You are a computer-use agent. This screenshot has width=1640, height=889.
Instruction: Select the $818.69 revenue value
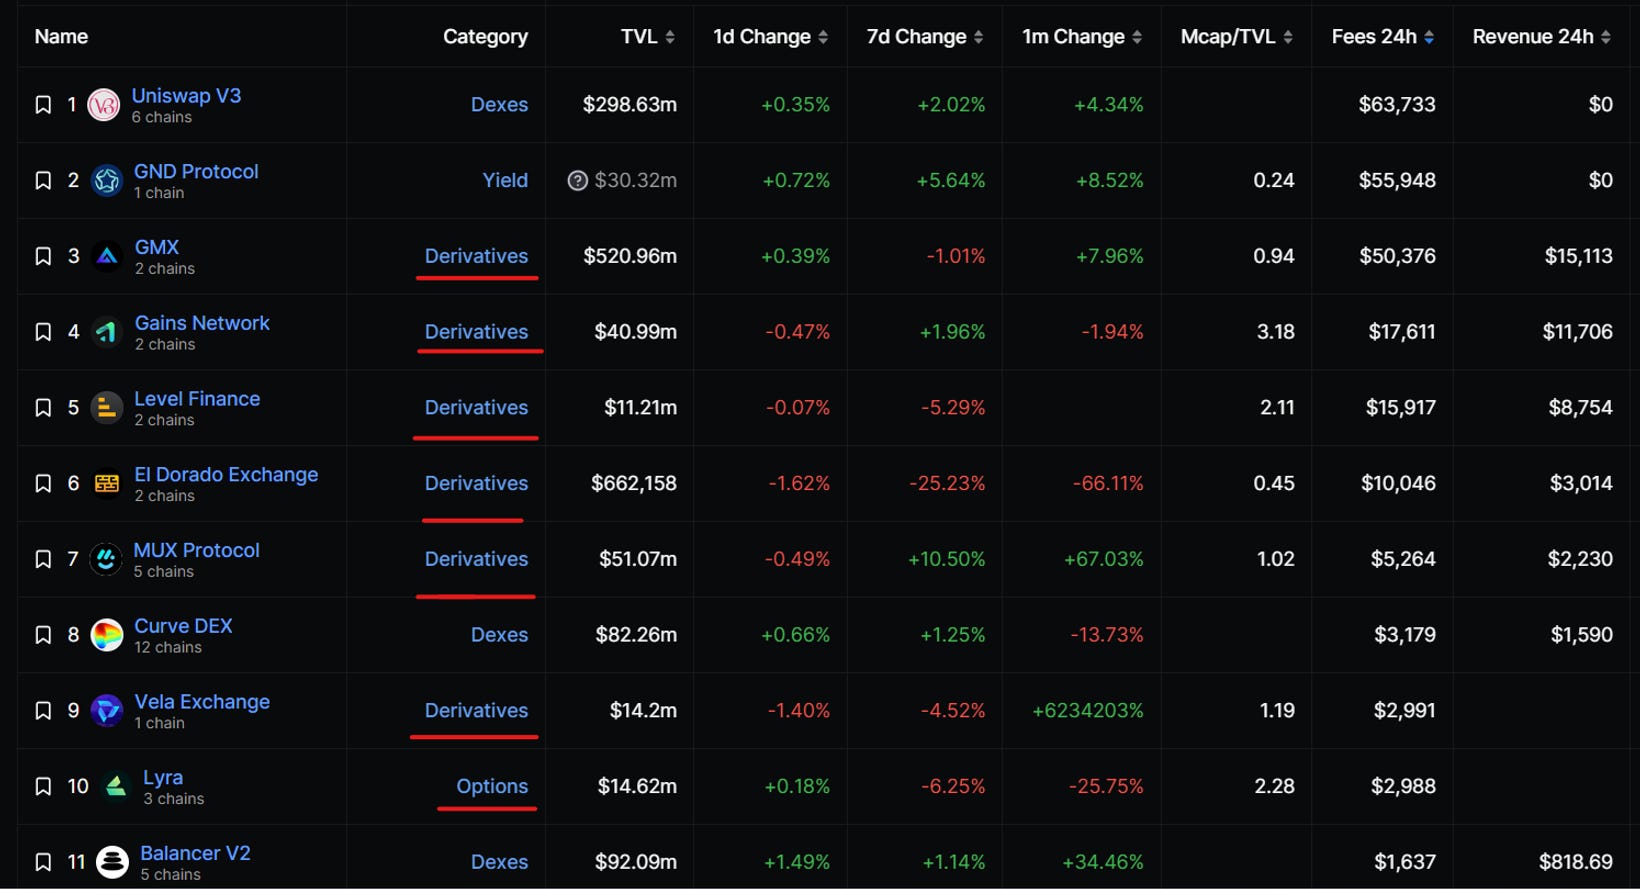pyautogui.click(x=1576, y=862)
